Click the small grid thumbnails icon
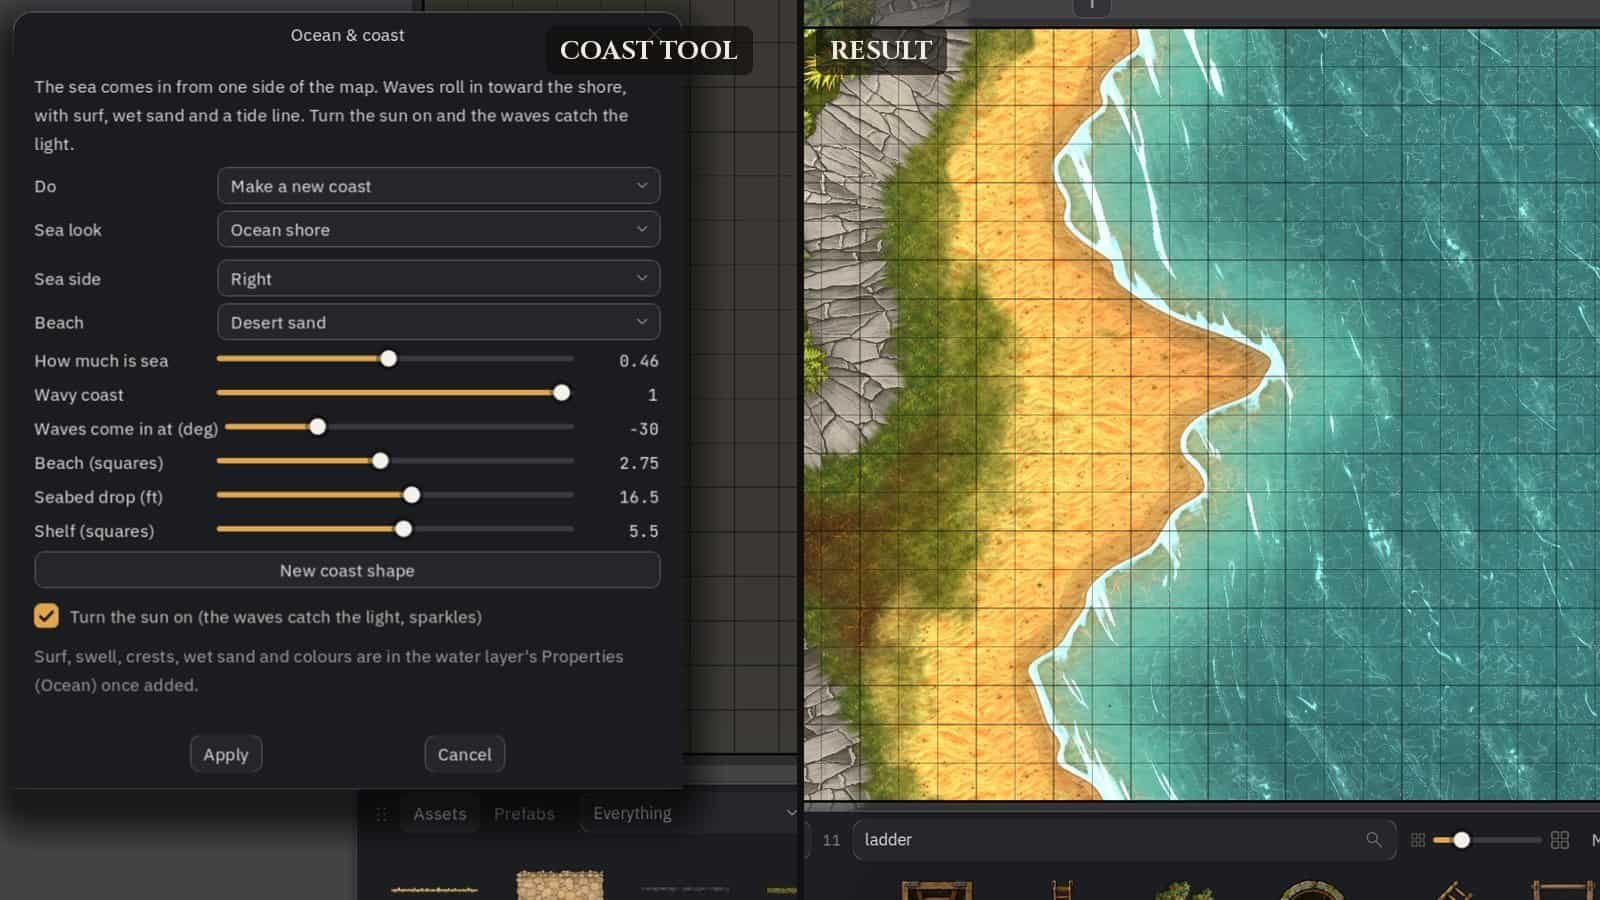 click(x=1417, y=840)
